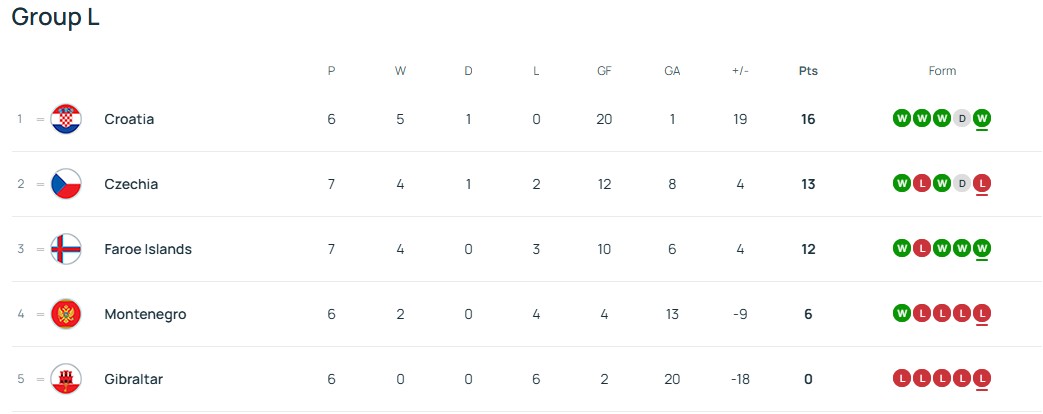1043x414 pixels.
Task: Click the Montenegro flag icon
Action: (66, 314)
